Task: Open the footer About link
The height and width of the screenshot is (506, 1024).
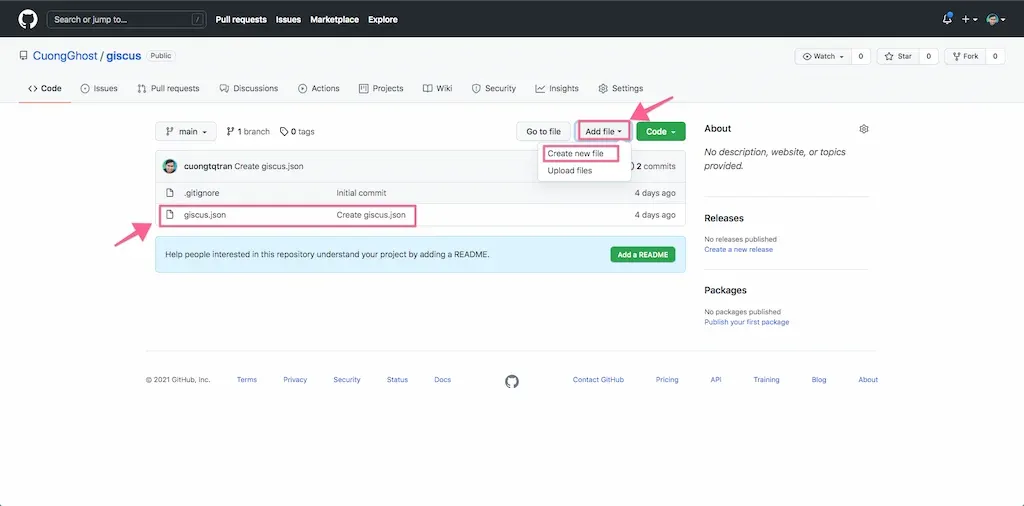Action: click(x=868, y=380)
